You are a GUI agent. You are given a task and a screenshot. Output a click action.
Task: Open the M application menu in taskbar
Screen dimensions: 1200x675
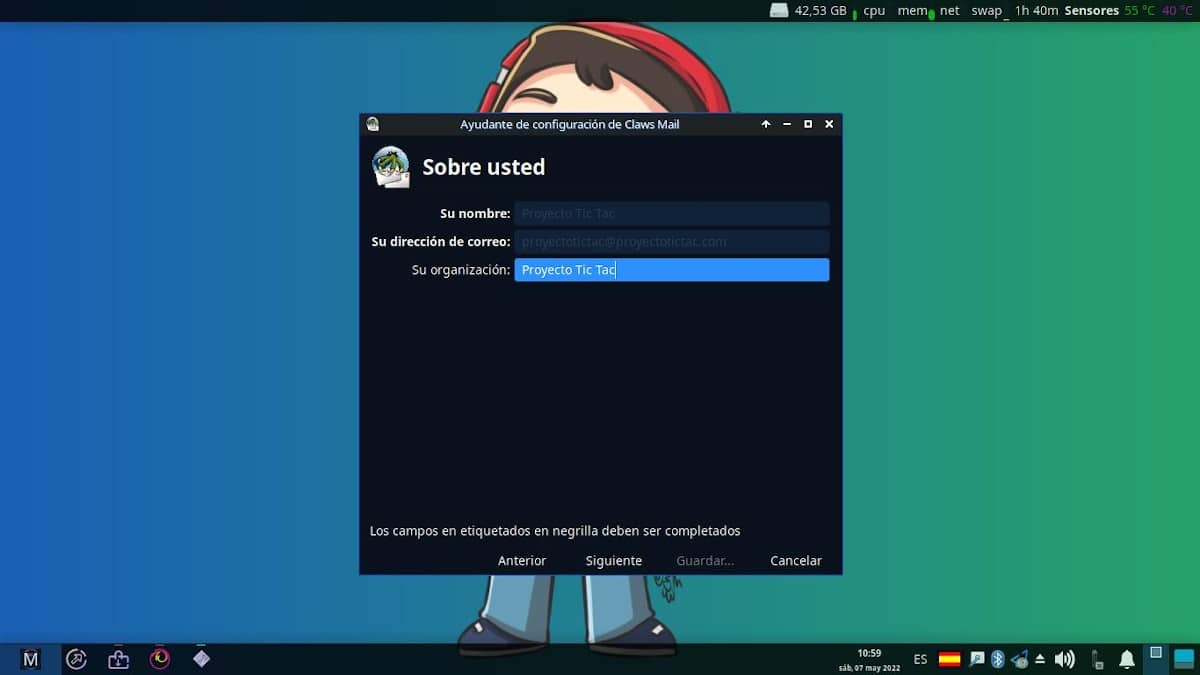click(x=31, y=659)
